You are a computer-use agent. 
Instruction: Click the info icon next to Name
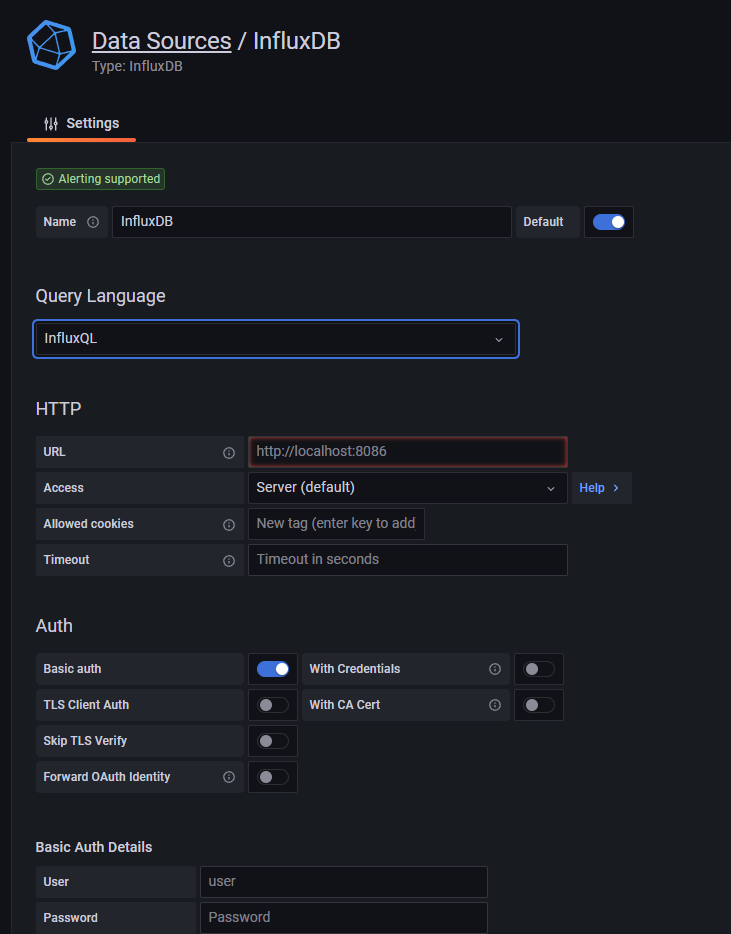(x=93, y=222)
